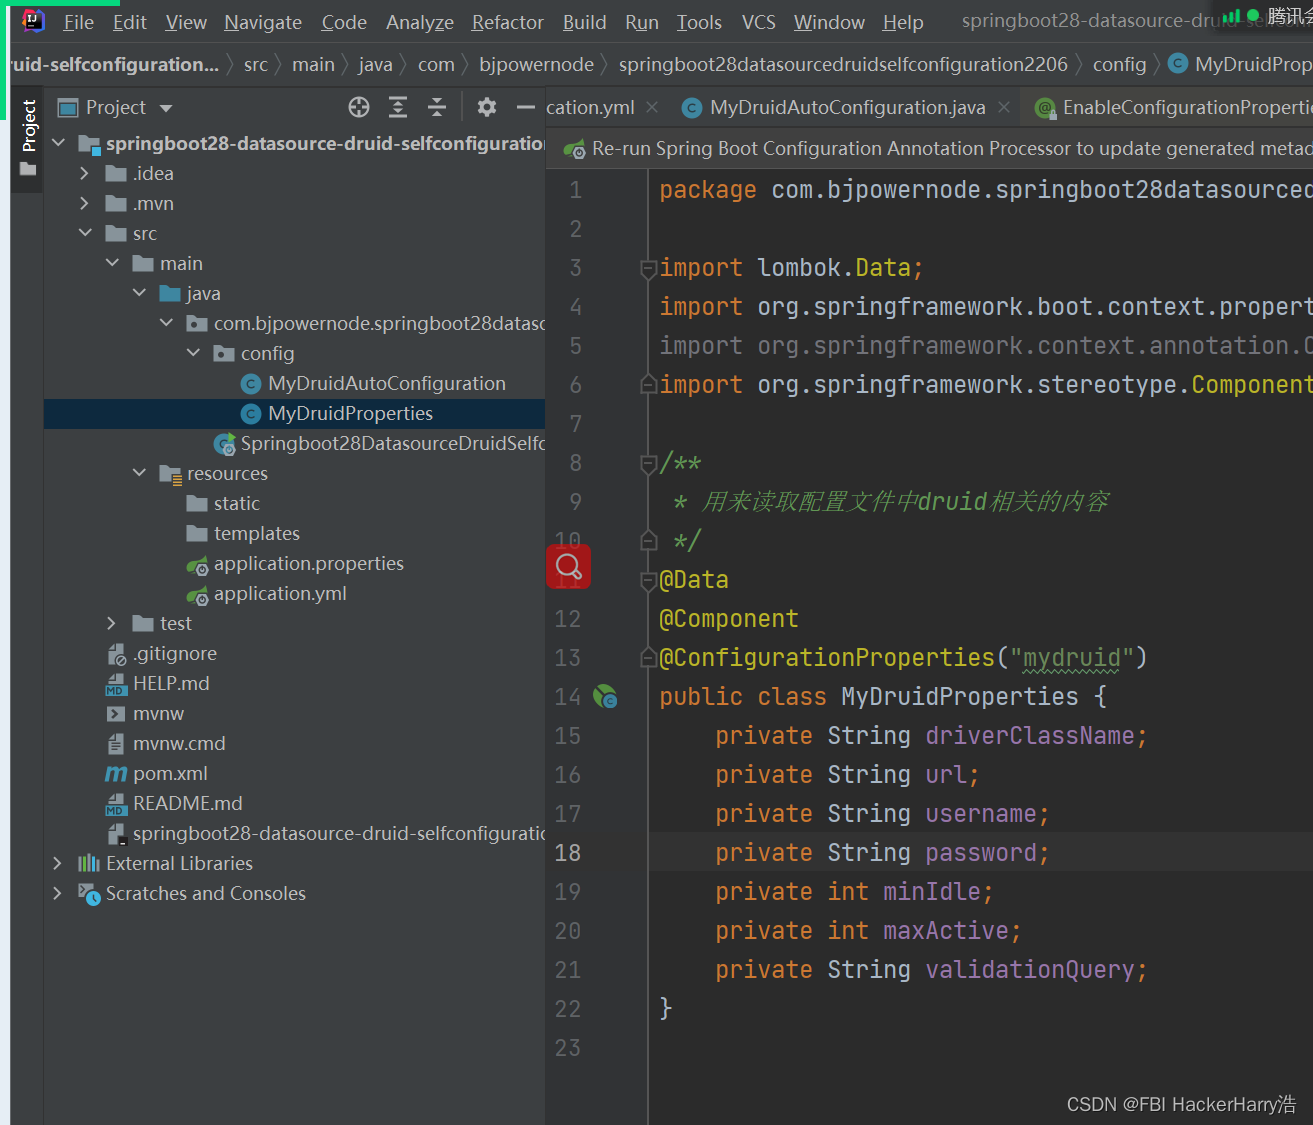Expand the .idea folder

85,173
